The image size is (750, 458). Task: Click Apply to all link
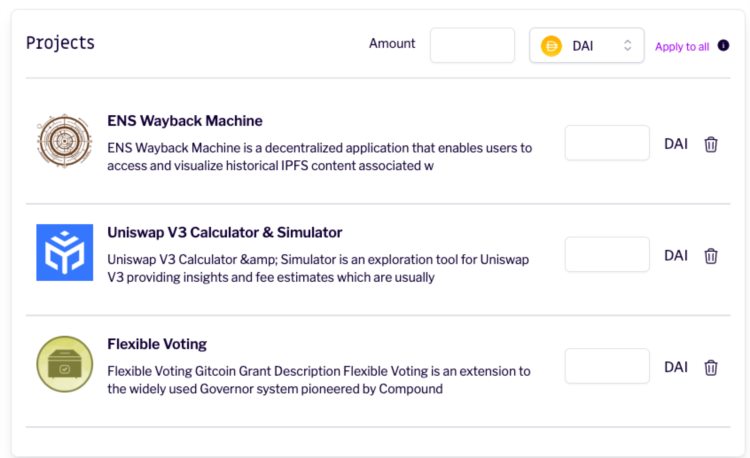[x=682, y=47]
